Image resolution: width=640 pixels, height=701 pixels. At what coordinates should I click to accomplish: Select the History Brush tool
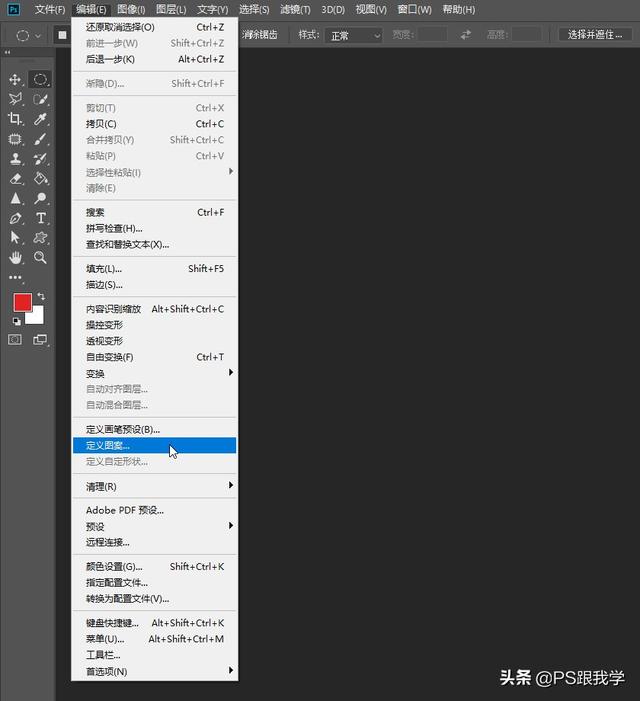[40, 159]
